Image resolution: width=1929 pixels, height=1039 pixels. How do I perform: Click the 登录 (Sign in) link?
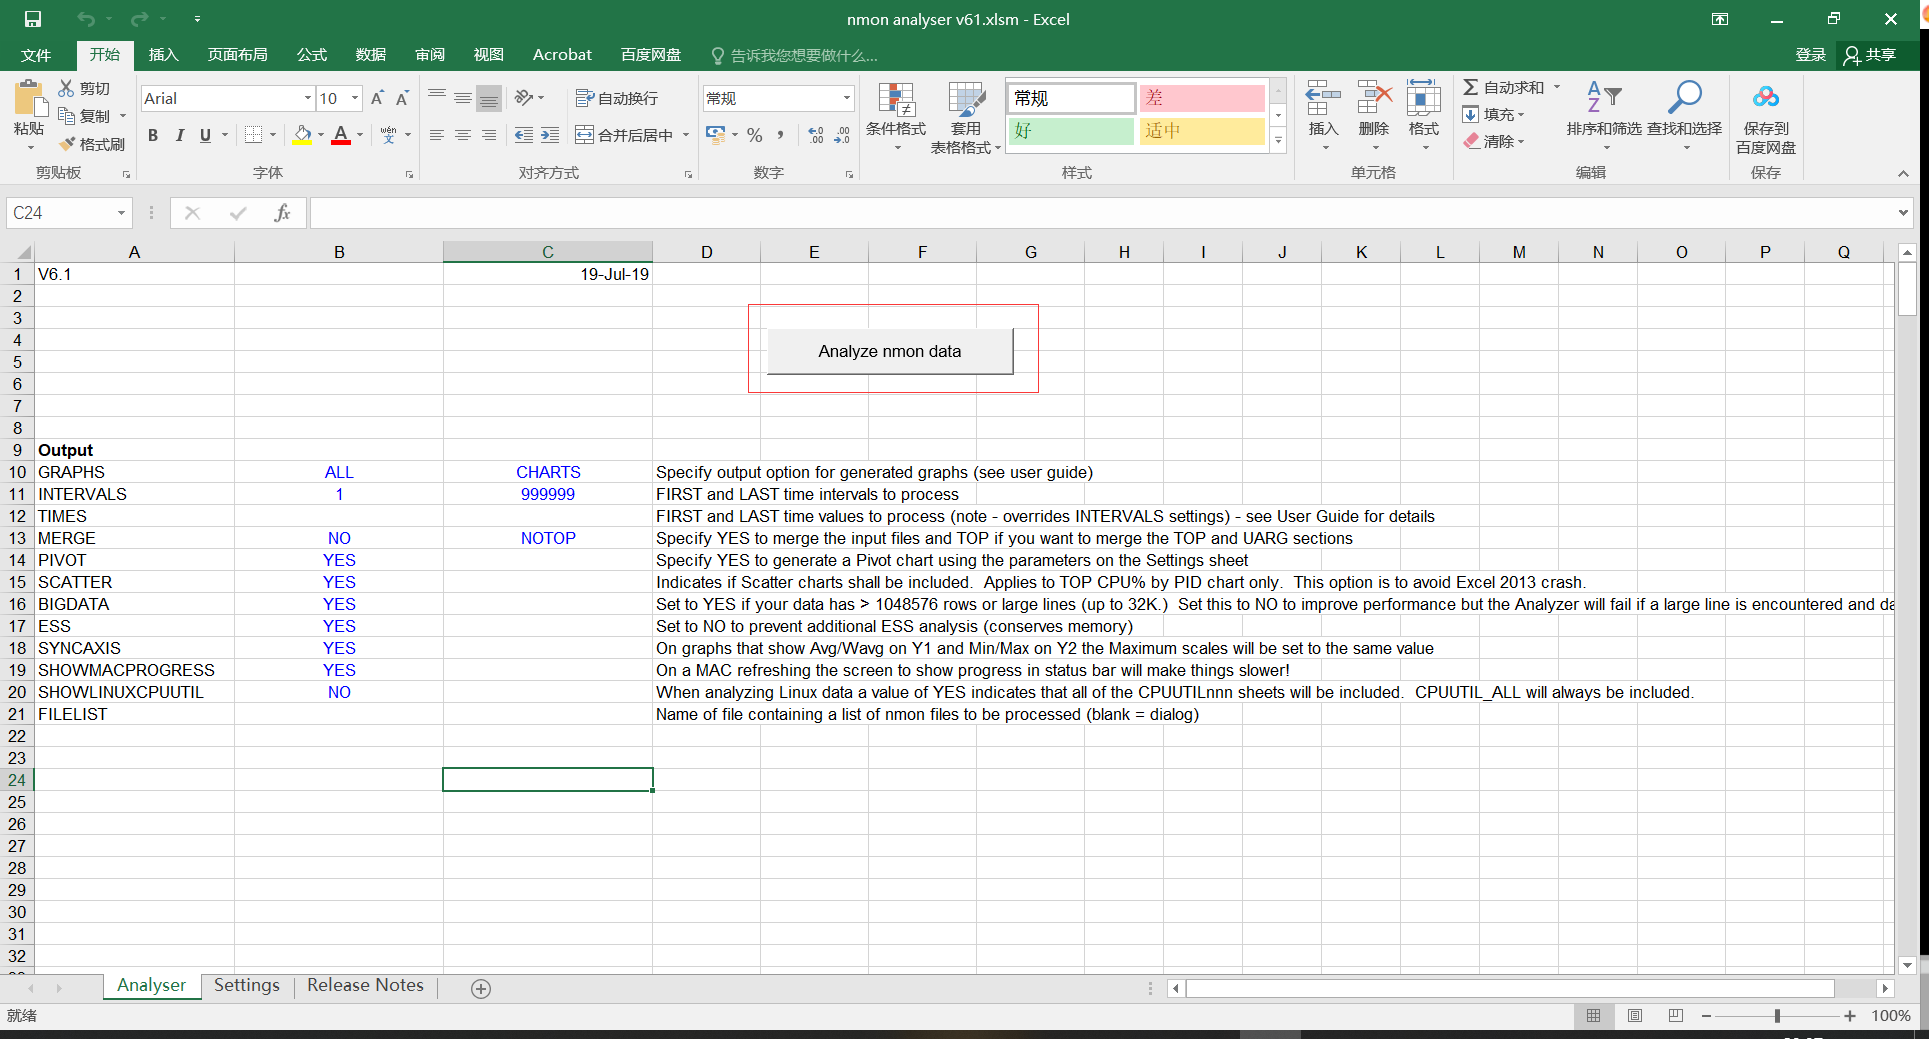(x=1810, y=55)
